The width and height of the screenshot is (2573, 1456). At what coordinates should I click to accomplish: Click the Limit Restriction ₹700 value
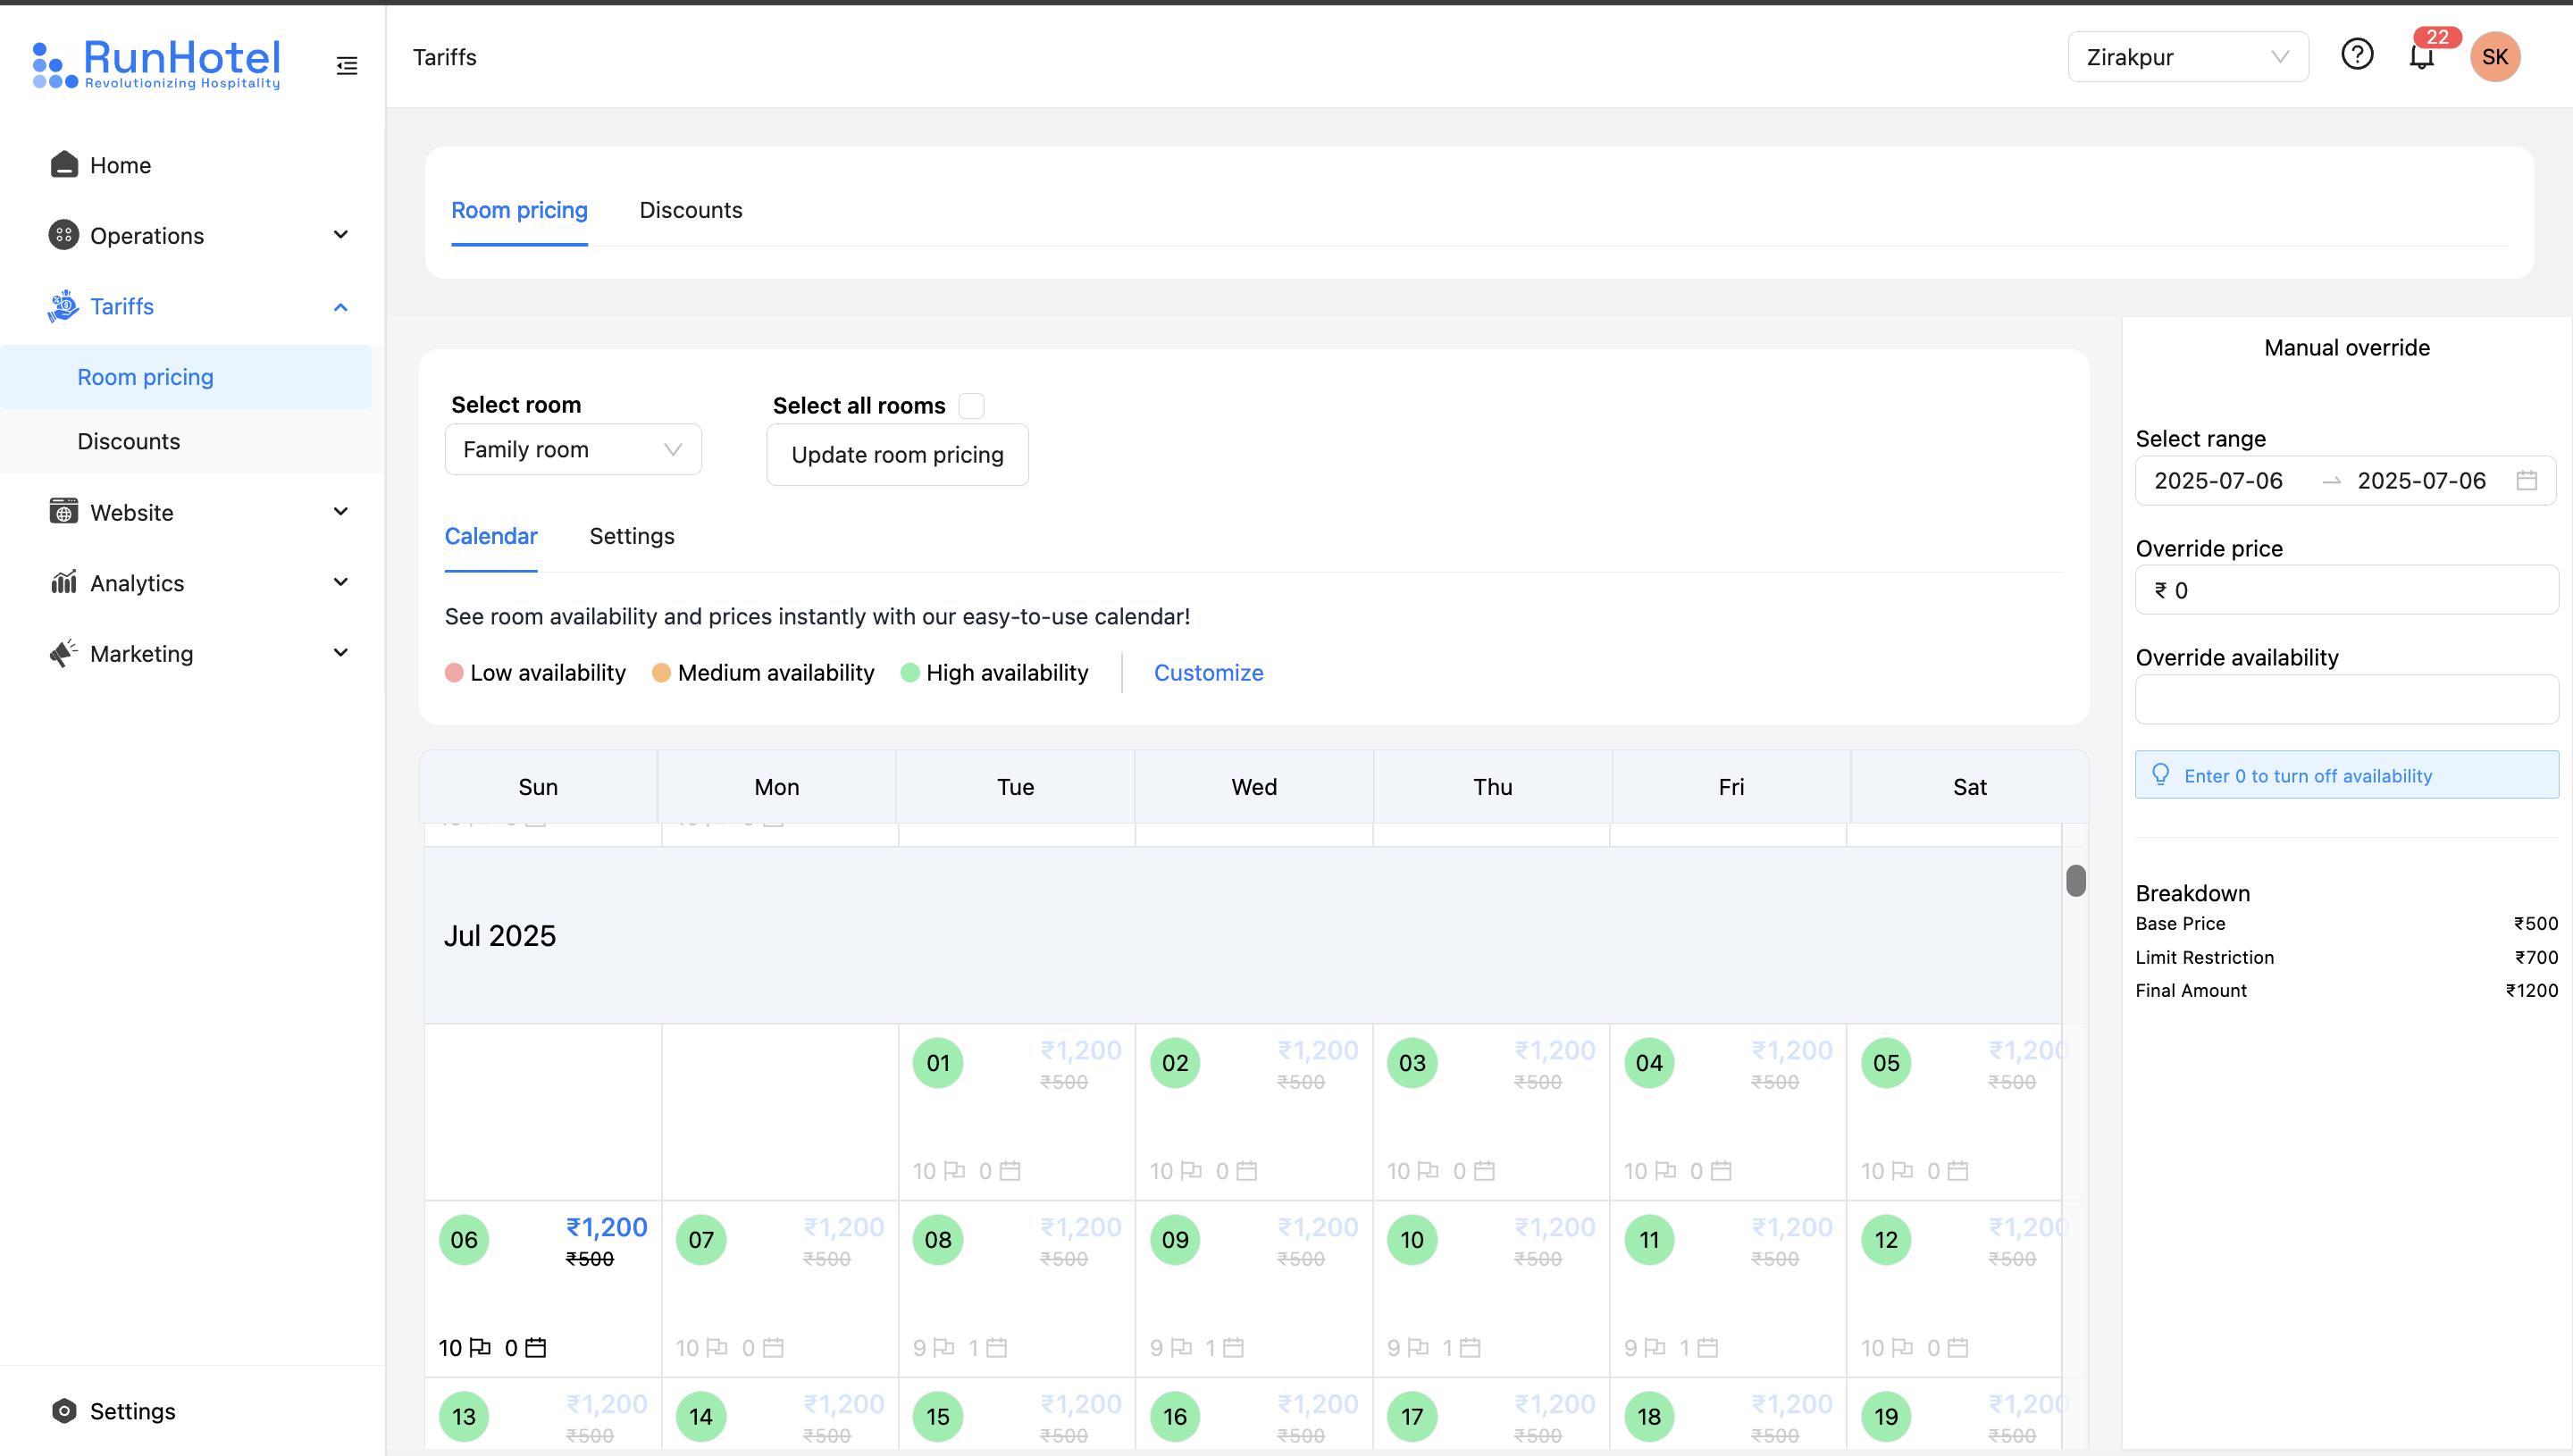click(2536, 958)
